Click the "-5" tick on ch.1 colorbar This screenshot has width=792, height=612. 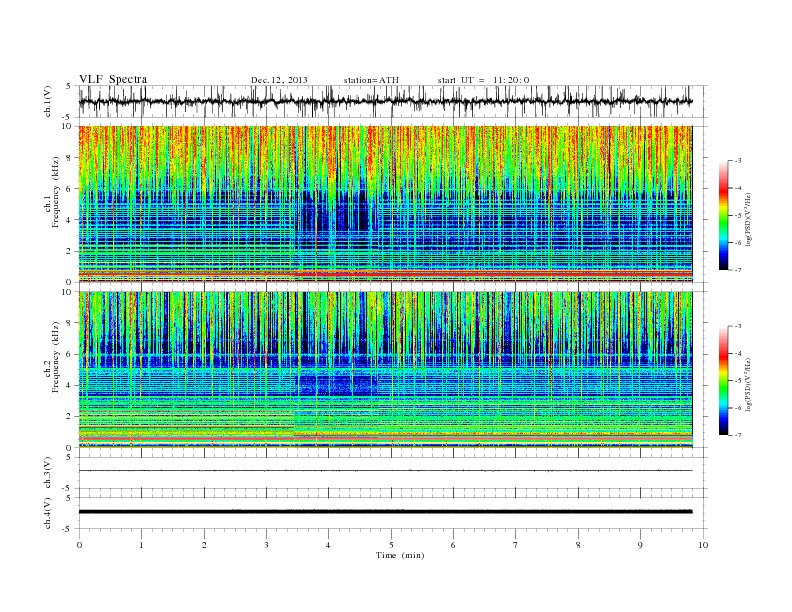tap(738, 216)
